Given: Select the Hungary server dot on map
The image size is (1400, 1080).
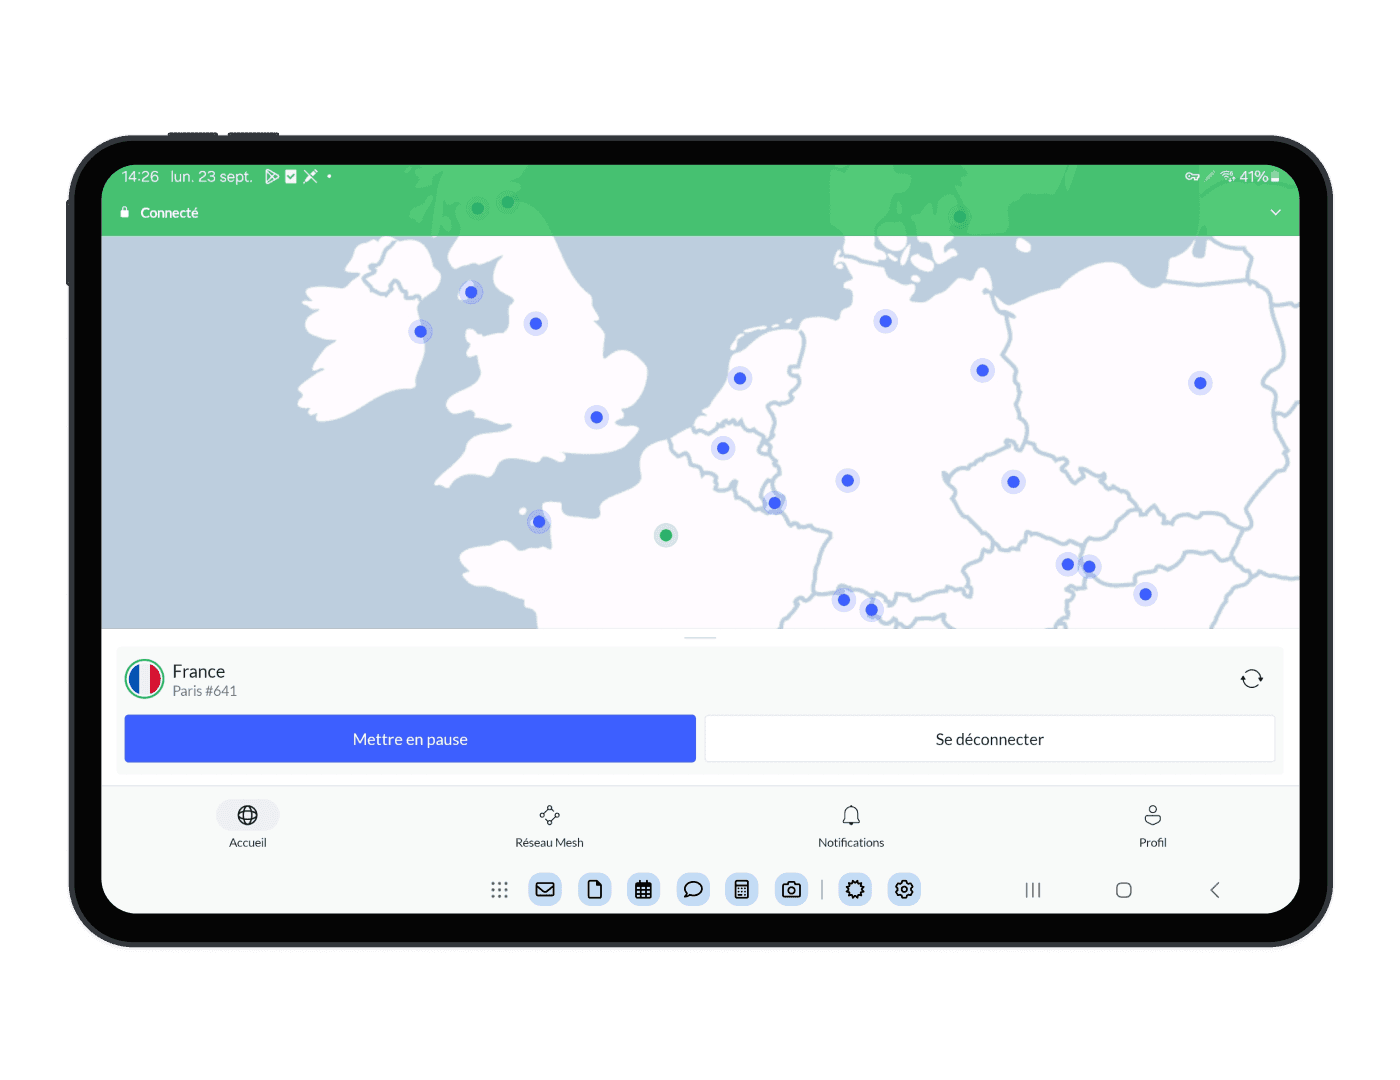Looking at the screenshot, I should [1146, 594].
